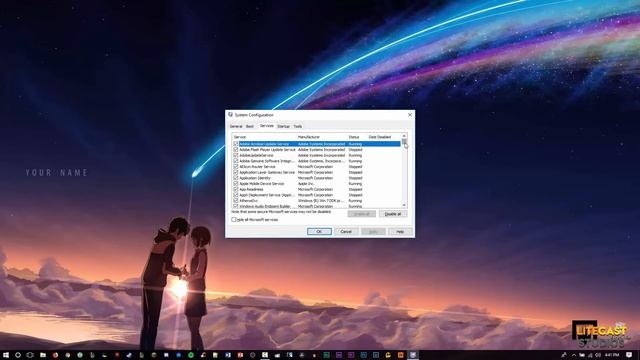Select the System Configuration taskbar button
Image resolution: width=640 pixels, height=360 pixels.
(x=413, y=355)
